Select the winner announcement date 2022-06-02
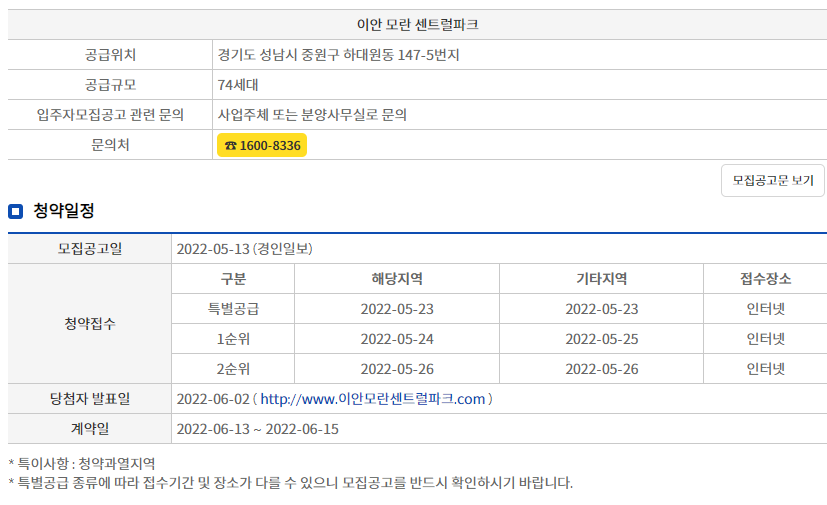Screen dimensions: 827x505 (x=213, y=399)
